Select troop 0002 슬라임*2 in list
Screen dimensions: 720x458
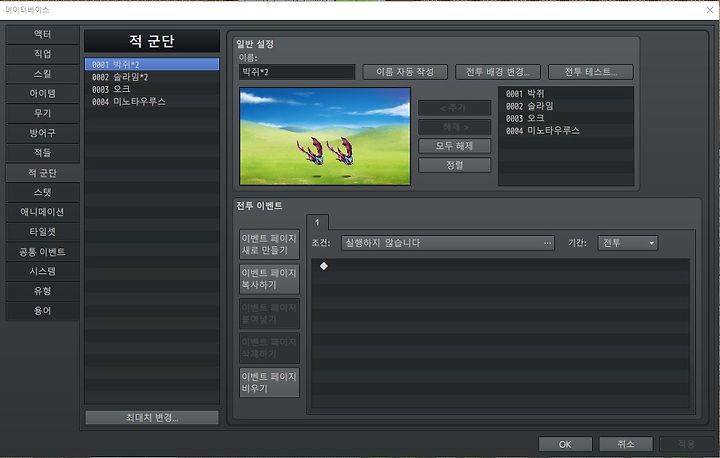pos(152,77)
